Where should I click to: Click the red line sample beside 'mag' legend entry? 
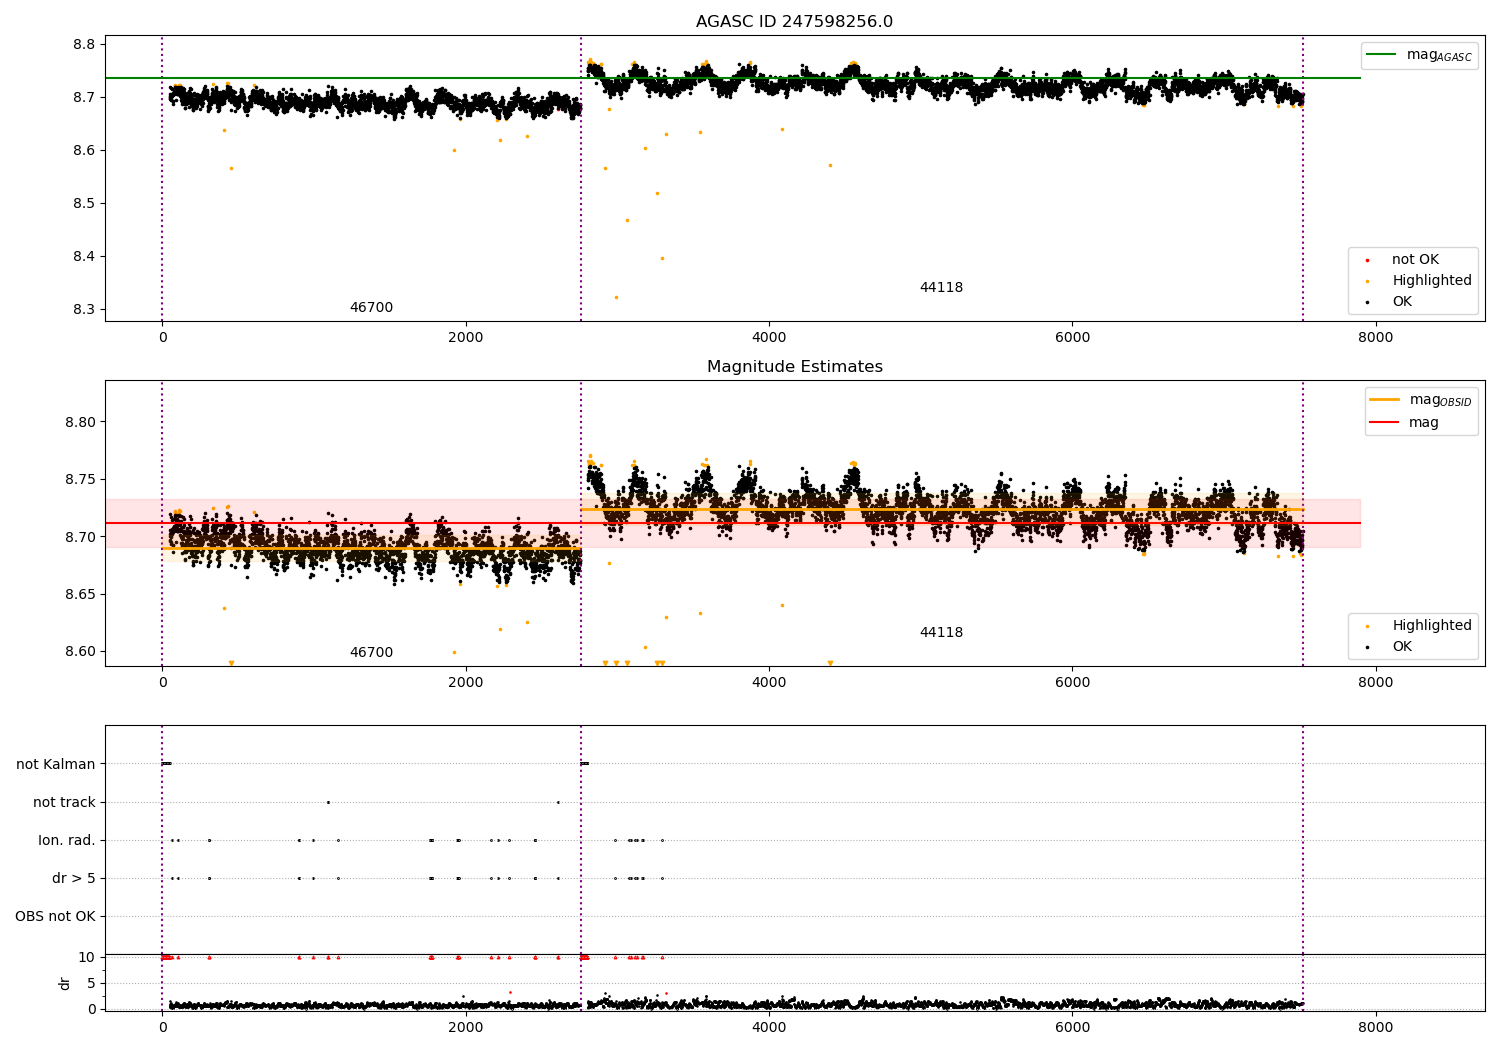pos(1384,423)
